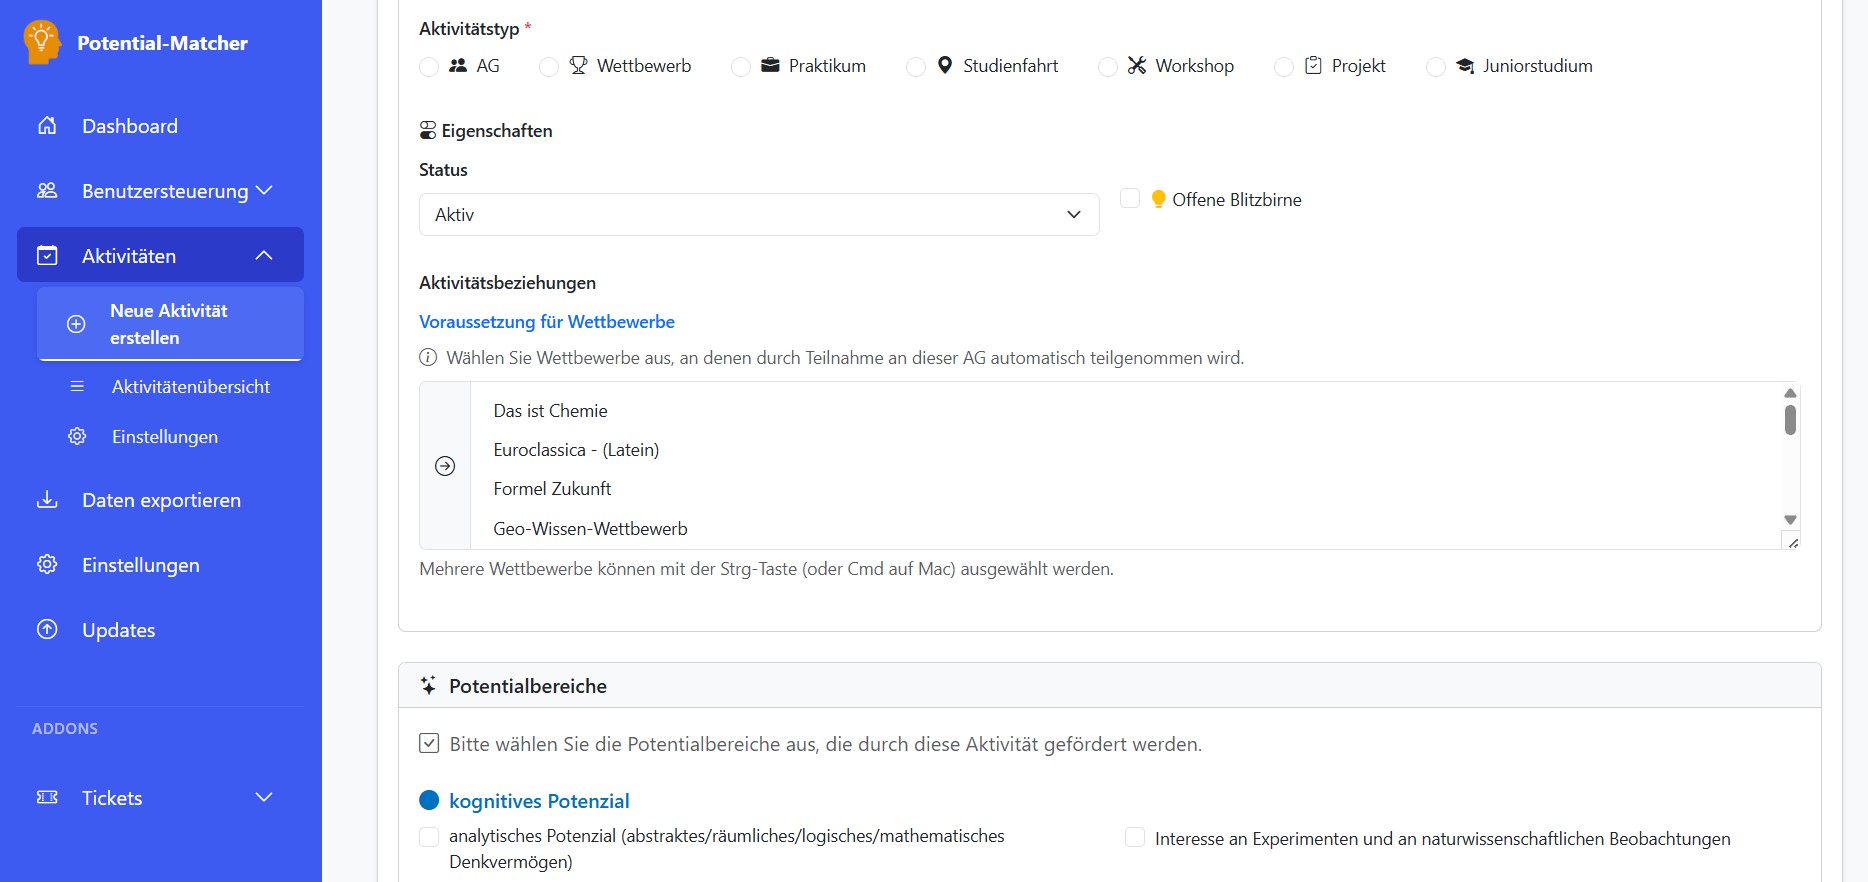Viewport: 1868px width, 882px height.
Task: Click the gear icon for main Einstellungen
Action: pos(47,564)
